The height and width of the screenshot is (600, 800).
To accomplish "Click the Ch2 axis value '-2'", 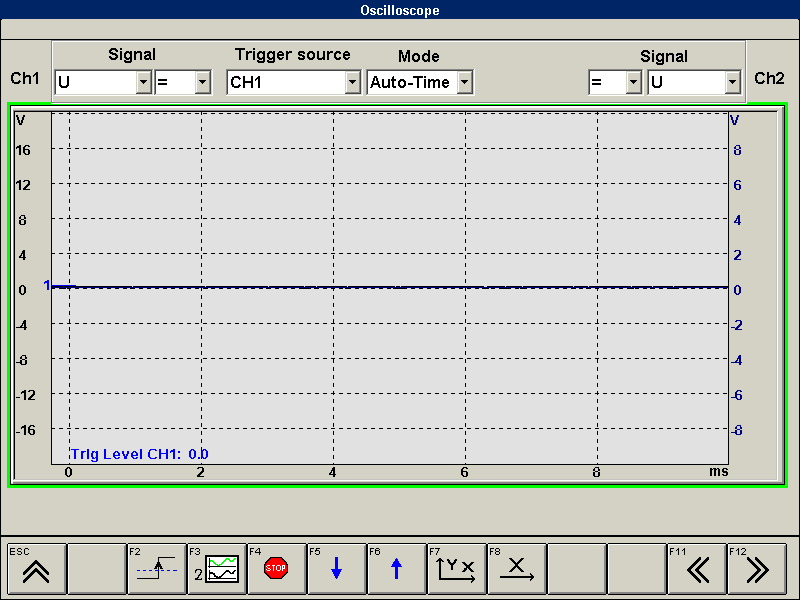I will pyautogui.click(x=736, y=325).
